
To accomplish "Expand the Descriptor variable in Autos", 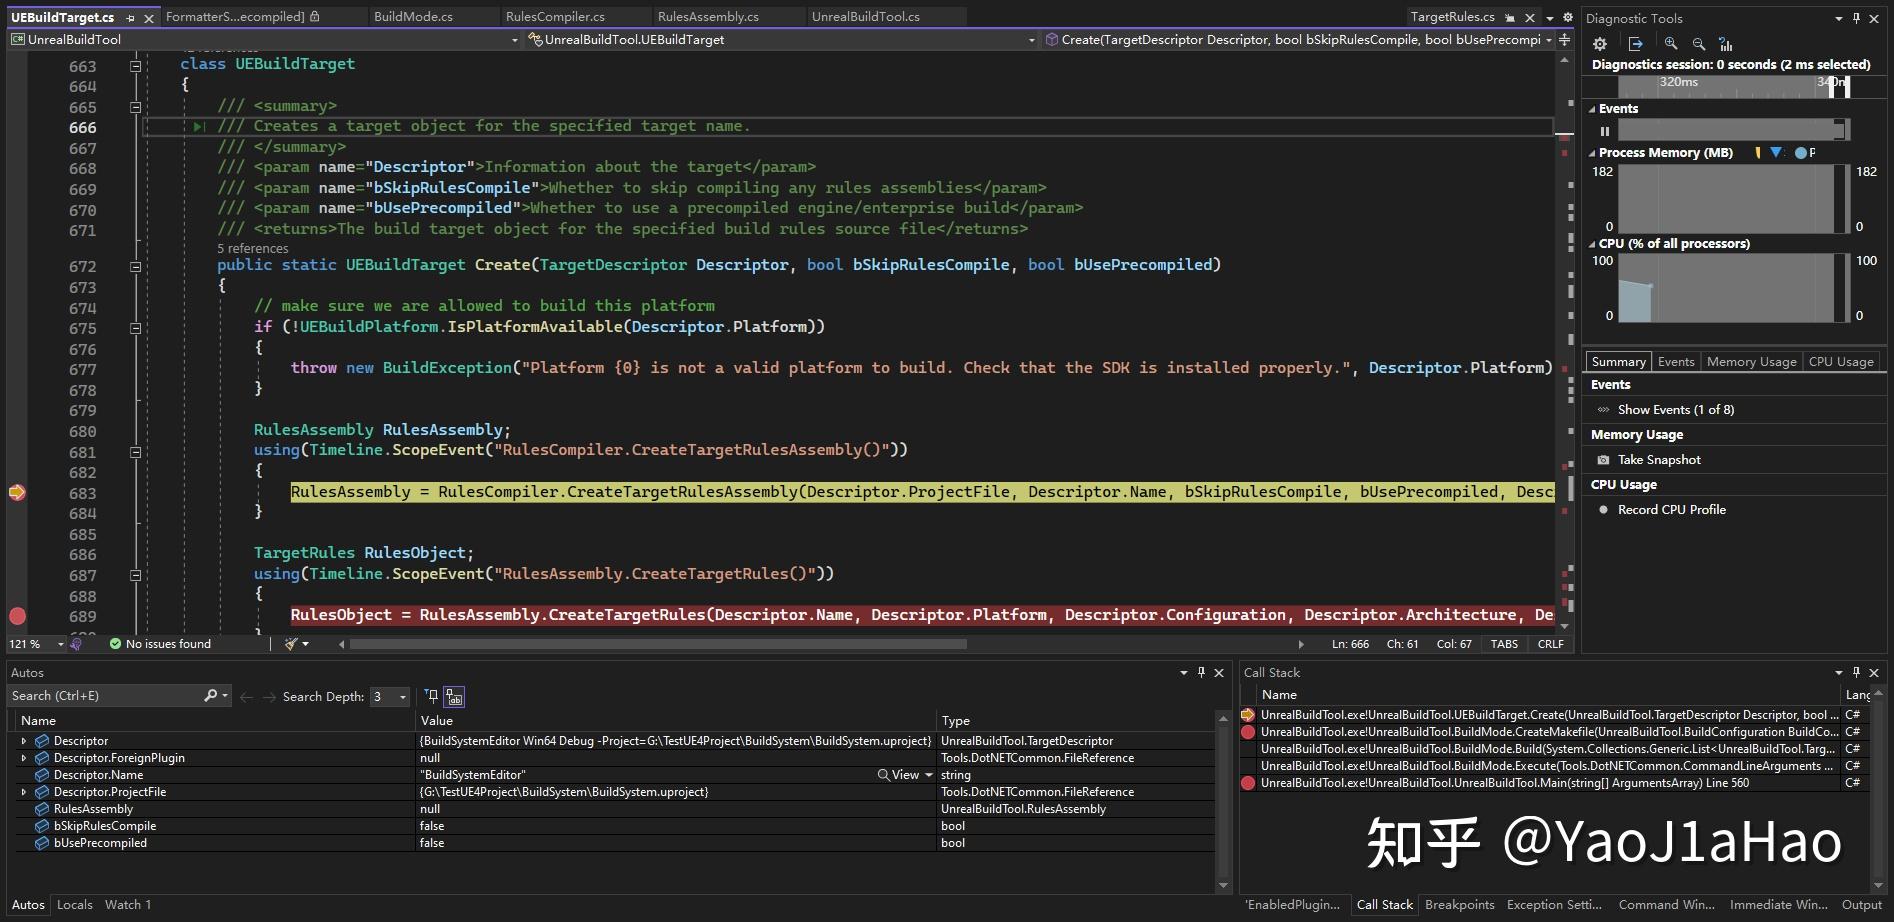I will pyautogui.click(x=23, y=740).
